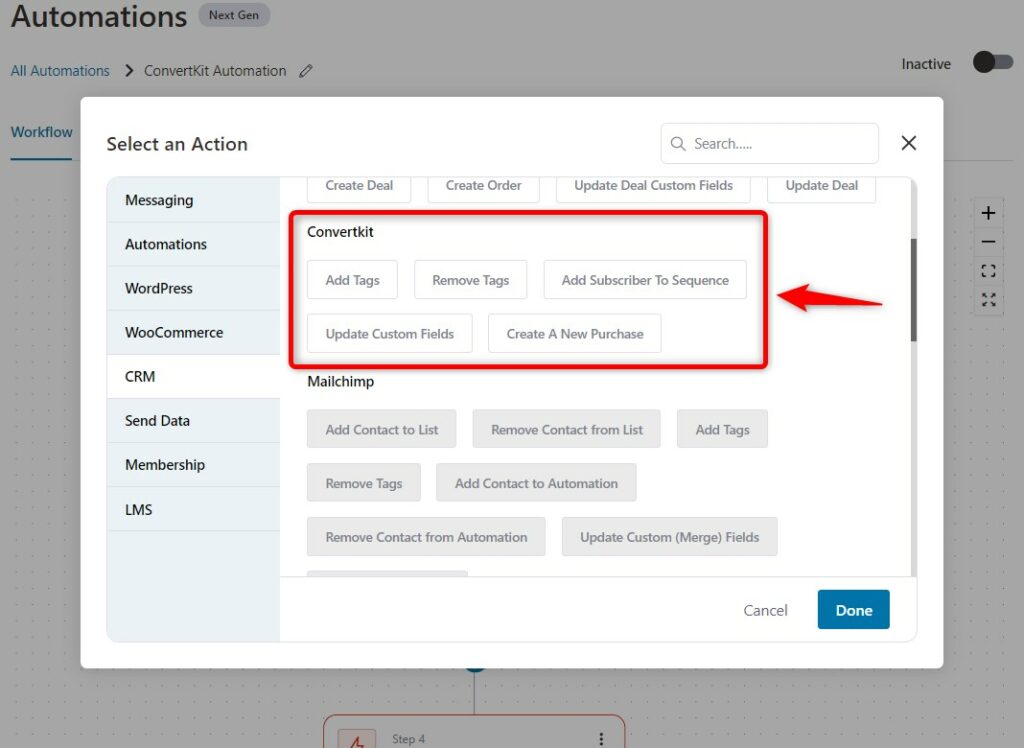Choose Create Deal action

point(359,187)
